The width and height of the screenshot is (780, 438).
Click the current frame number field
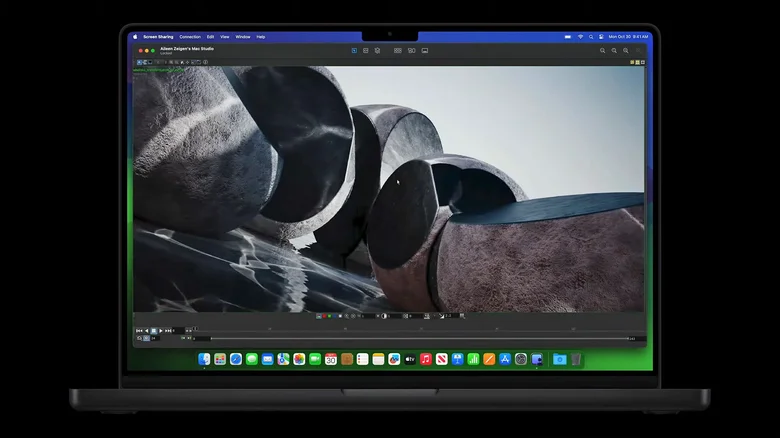point(178,330)
